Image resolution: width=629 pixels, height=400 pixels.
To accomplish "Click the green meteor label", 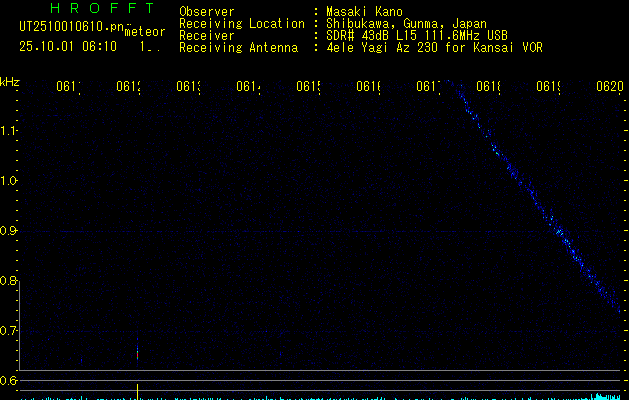I will pos(145,32).
